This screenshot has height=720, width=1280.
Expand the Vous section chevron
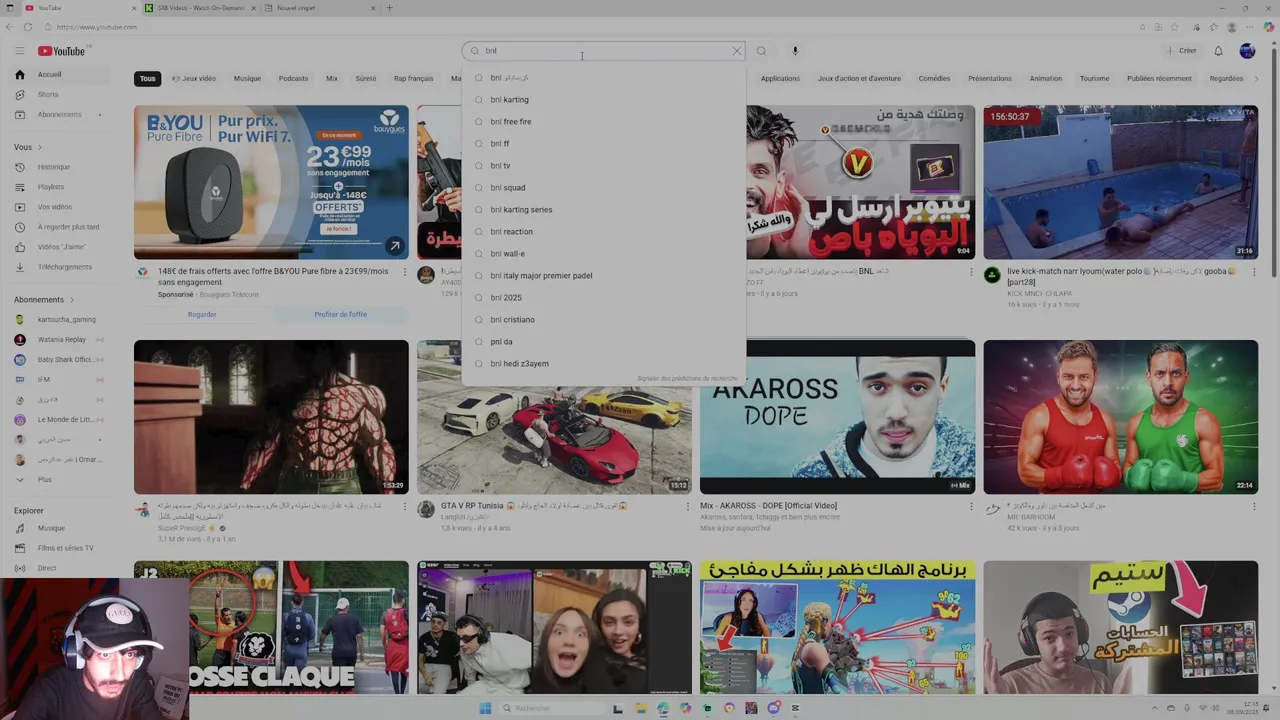39,147
